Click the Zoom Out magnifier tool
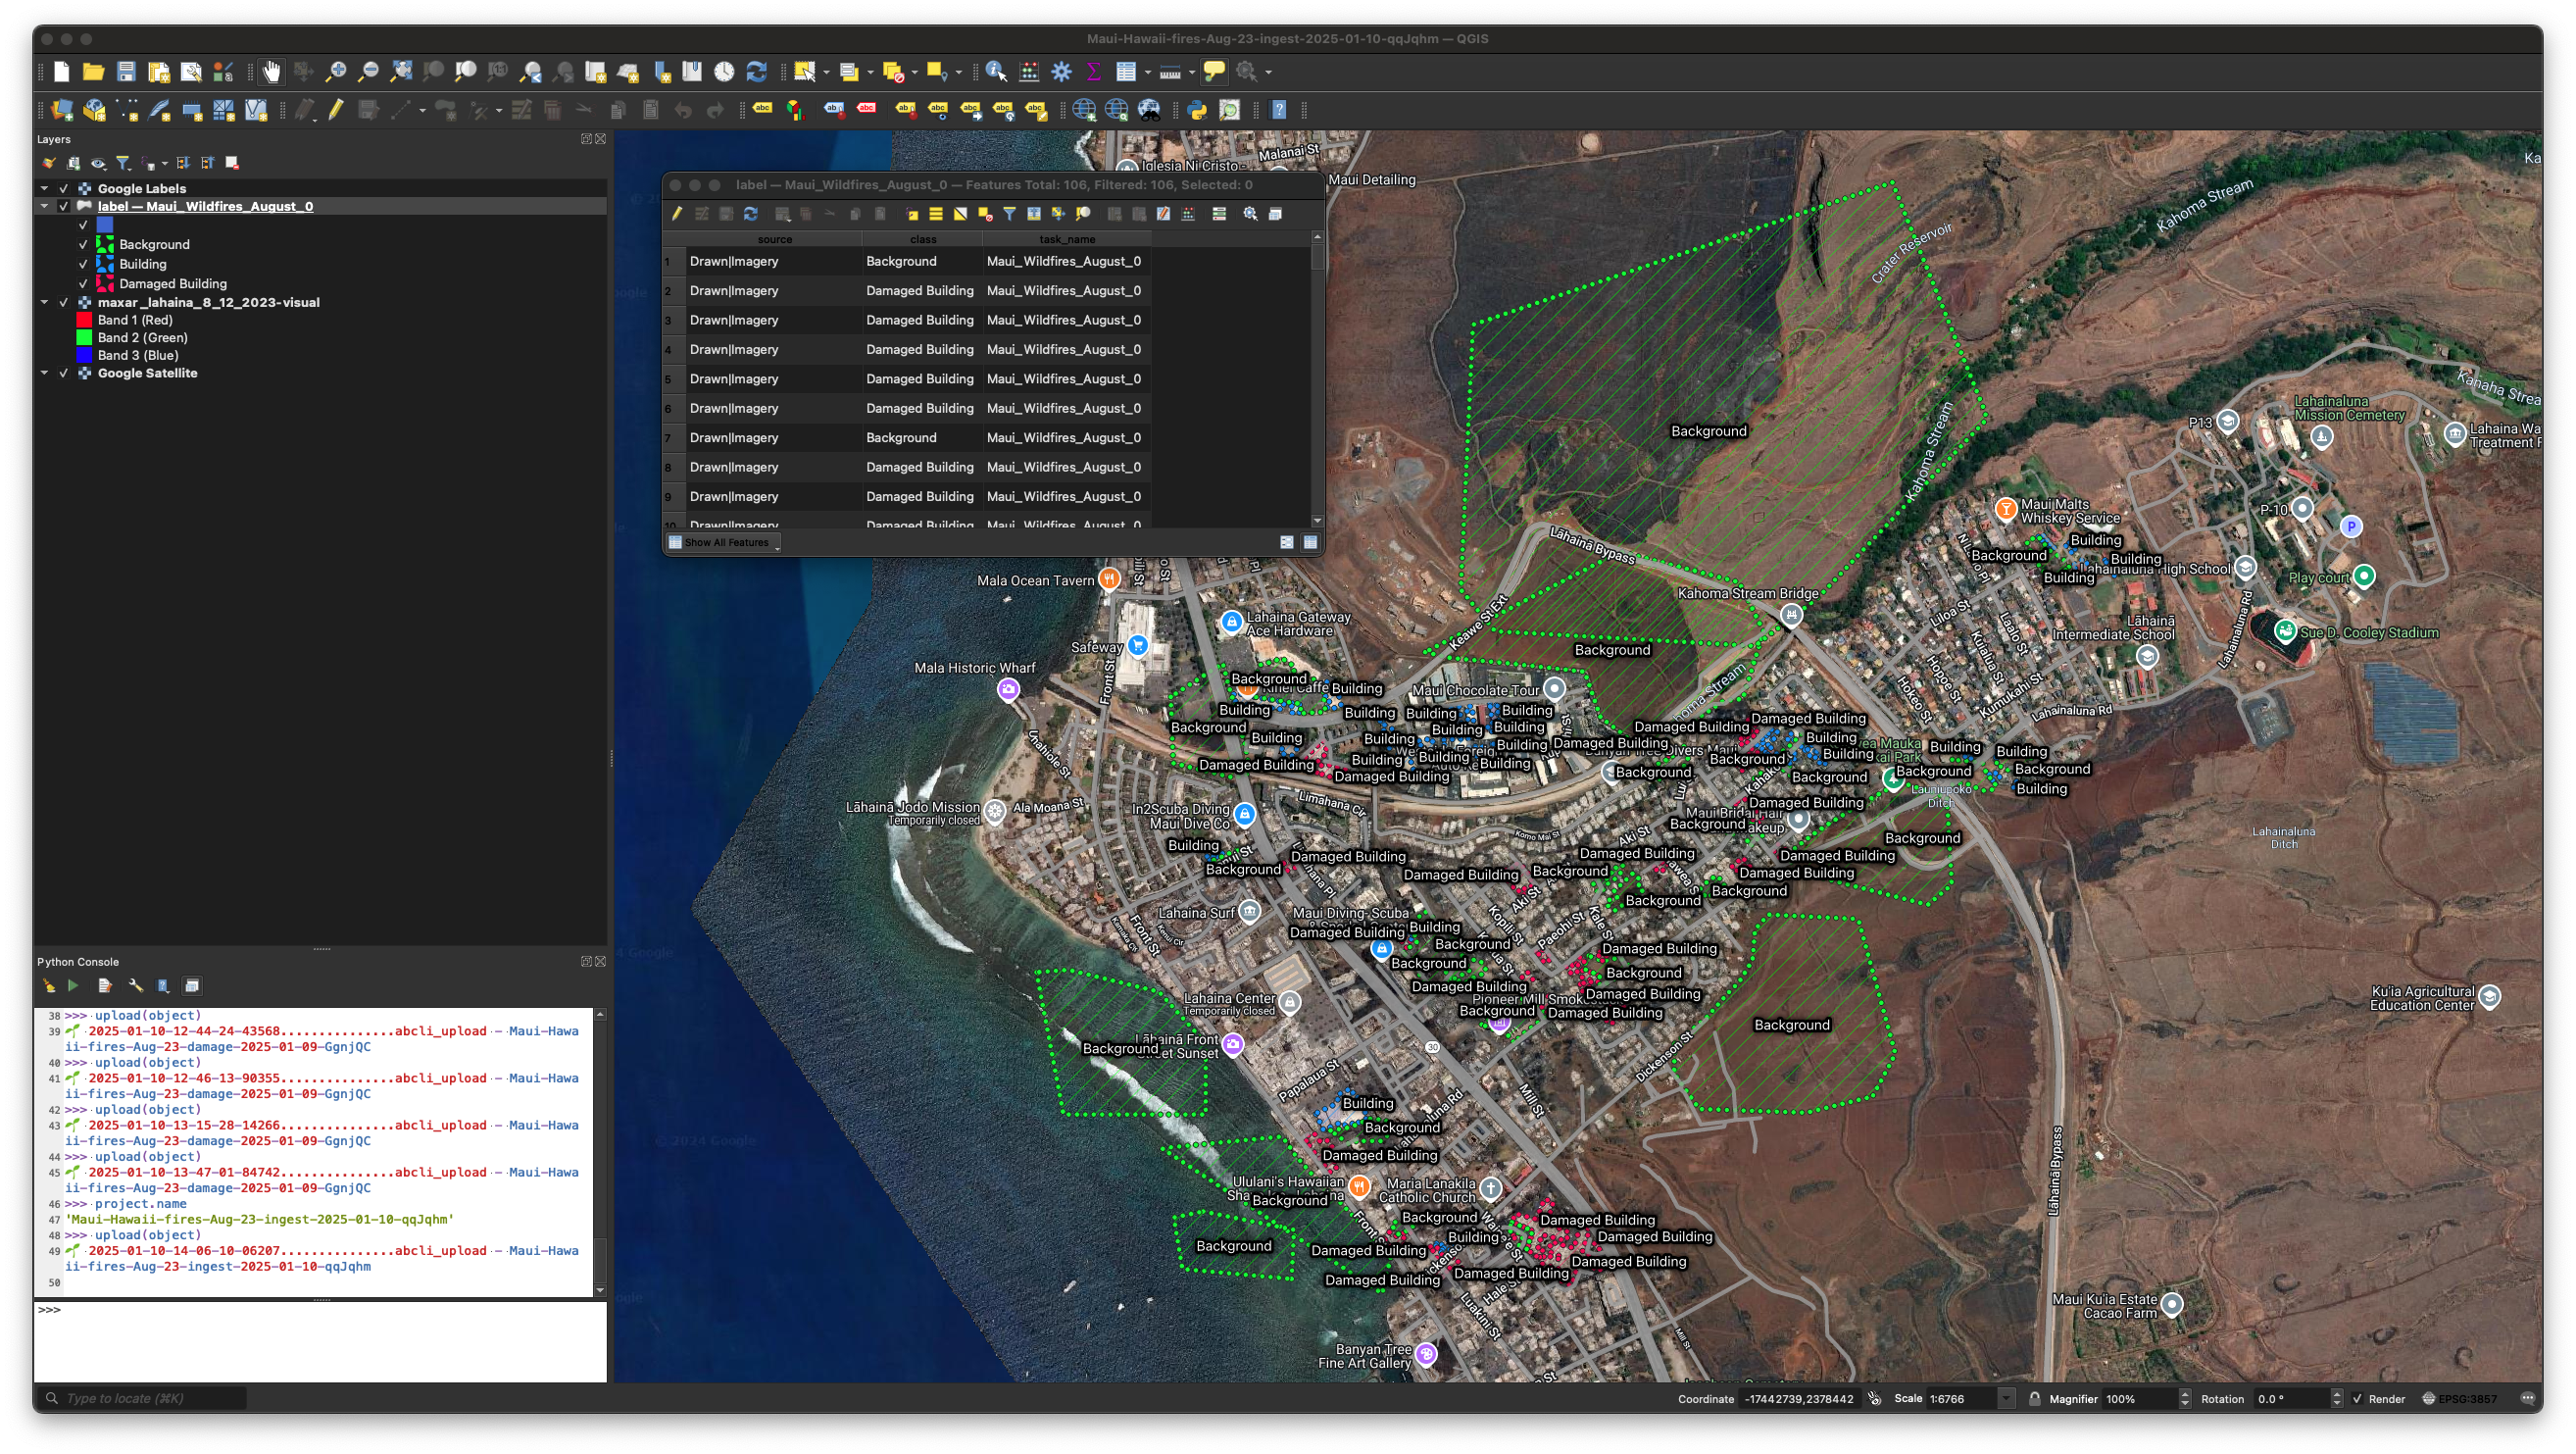Viewport: 2576px width, 1454px height. [x=368, y=72]
